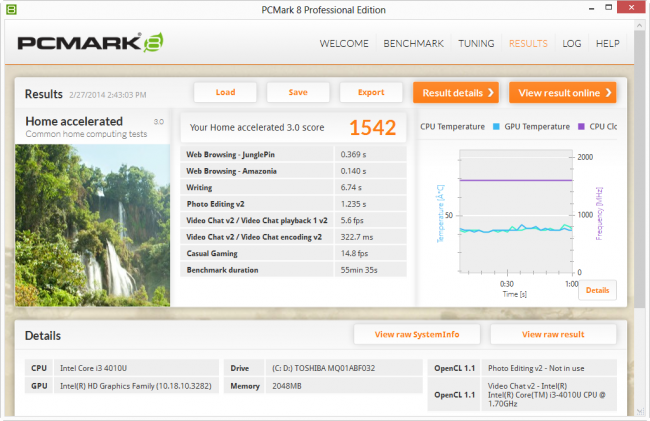Screen dimensions: 650x421
Task: Open the Log tab
Action: point(571,44)
